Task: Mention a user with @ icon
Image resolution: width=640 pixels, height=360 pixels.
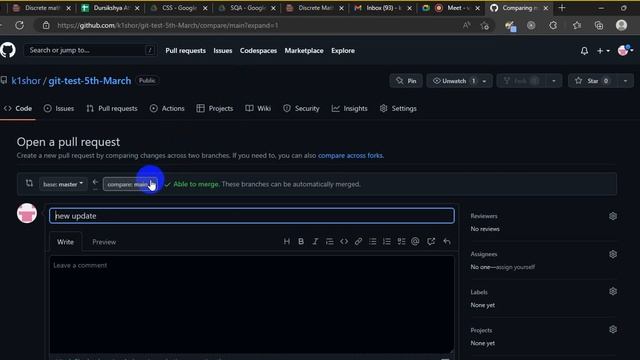Action: [415, 242]
